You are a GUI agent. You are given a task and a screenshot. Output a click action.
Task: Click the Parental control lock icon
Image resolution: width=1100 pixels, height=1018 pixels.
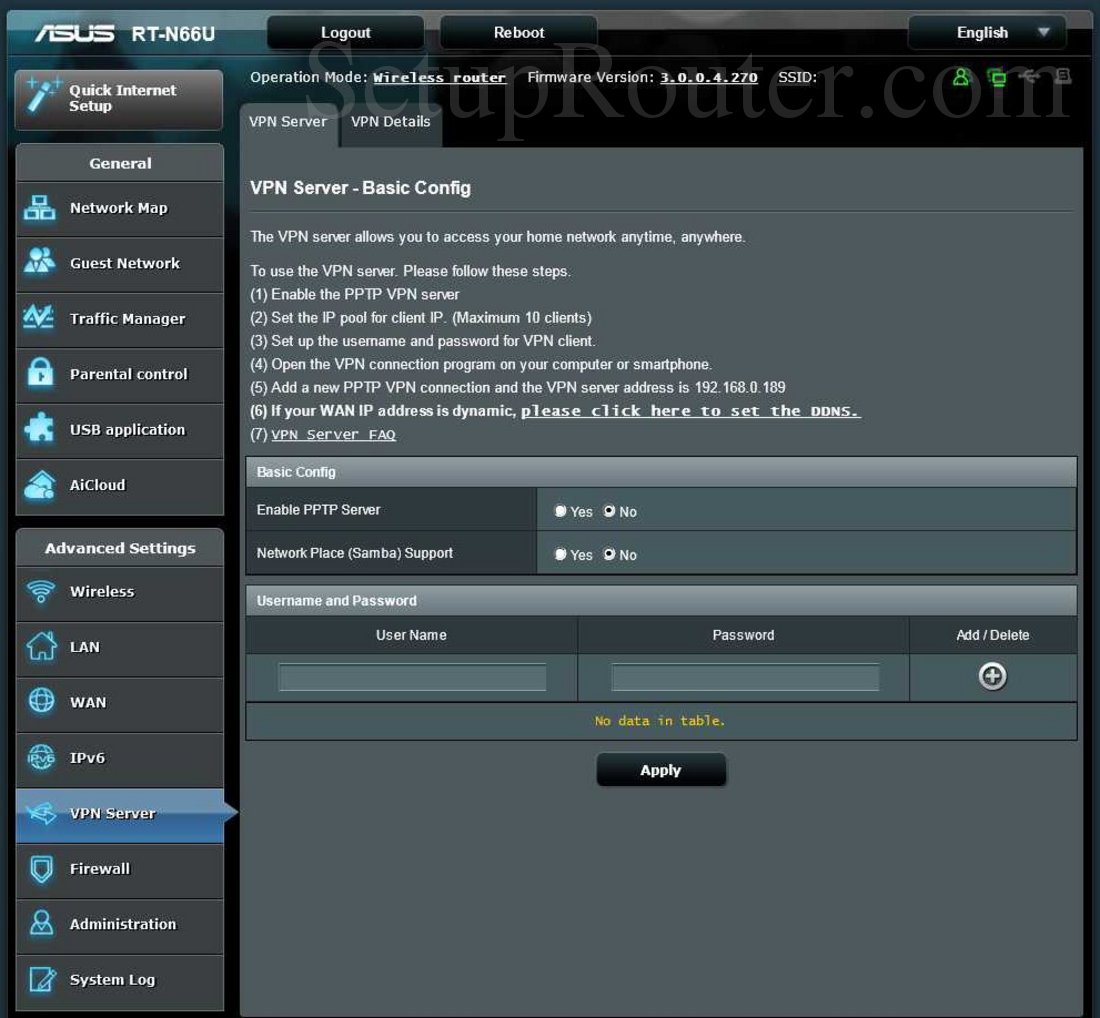(41, 373)
